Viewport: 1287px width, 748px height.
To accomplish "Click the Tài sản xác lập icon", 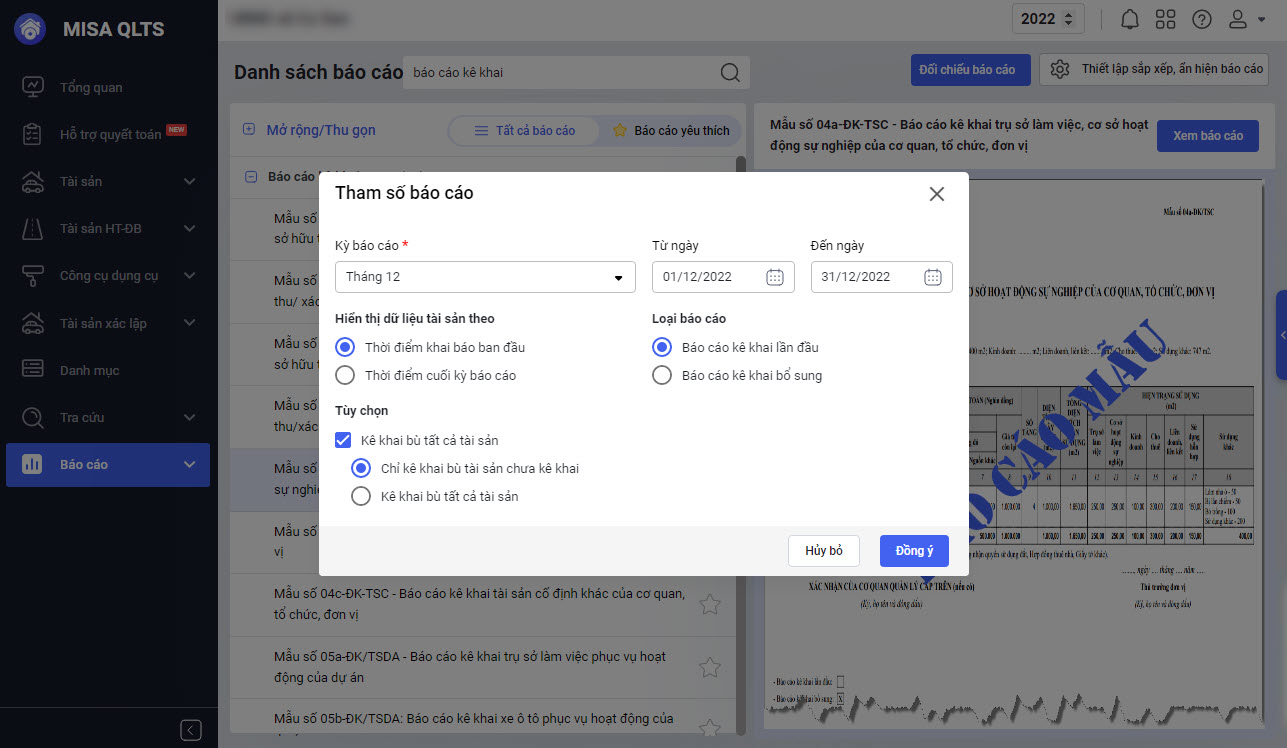I will 33,323.
